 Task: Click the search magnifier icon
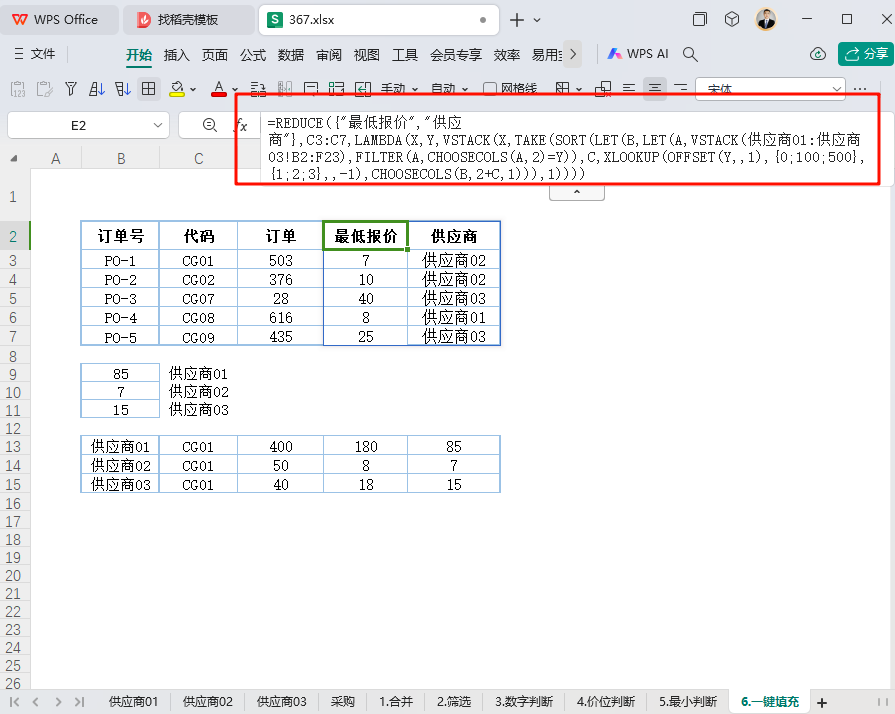(x=690, y=54)
